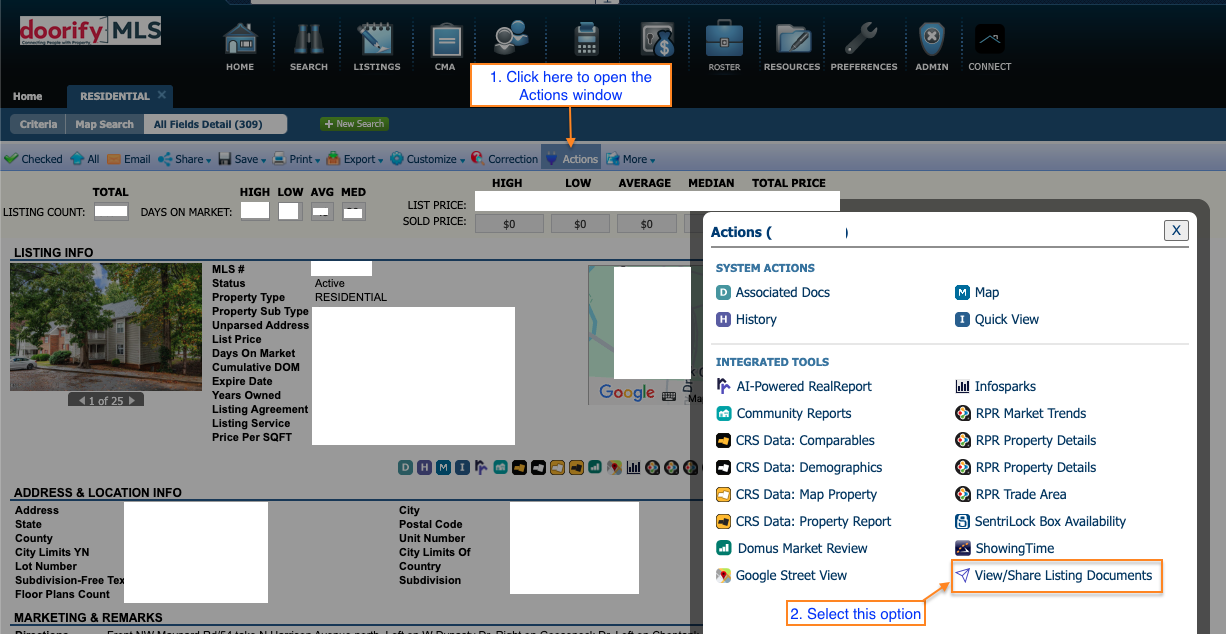Viewport: 1226px width, 634px height.
Task: Close the RESIDENTIAL tab
Action: pyautogui.click(x=162, y=96)
